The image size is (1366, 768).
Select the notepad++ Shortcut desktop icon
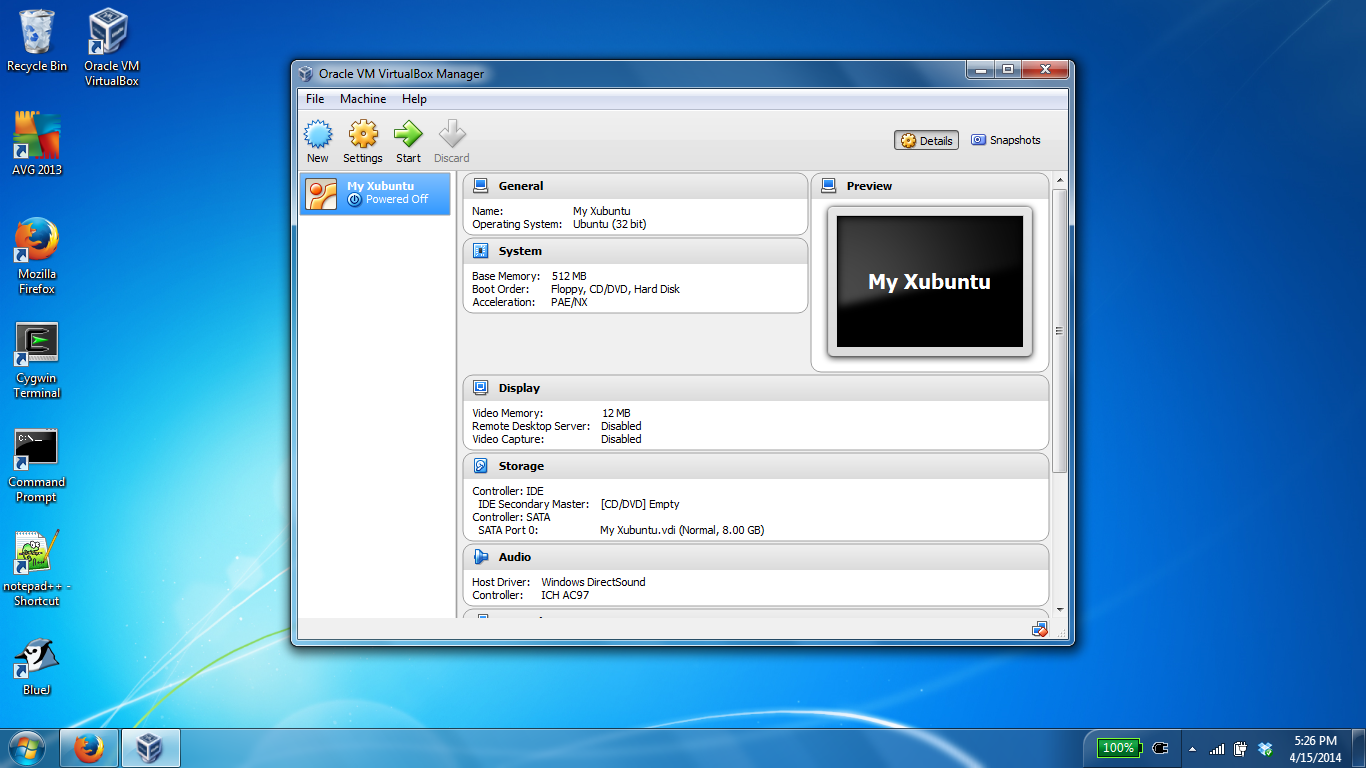(37, 568)
